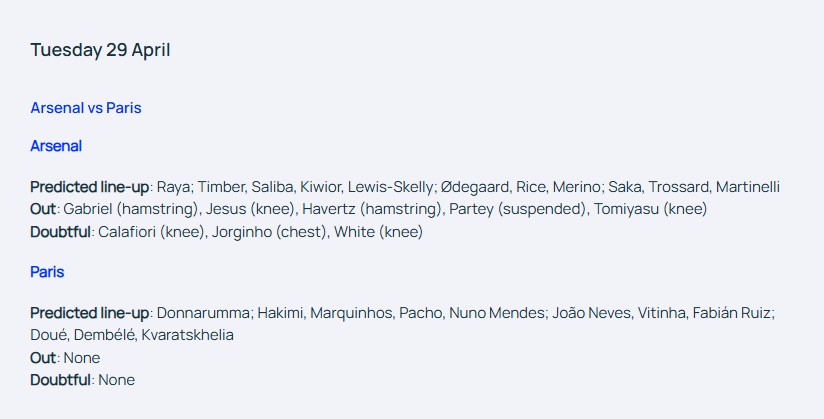Click the standalone Arsenal team heading link

click(x=56, y=146)
